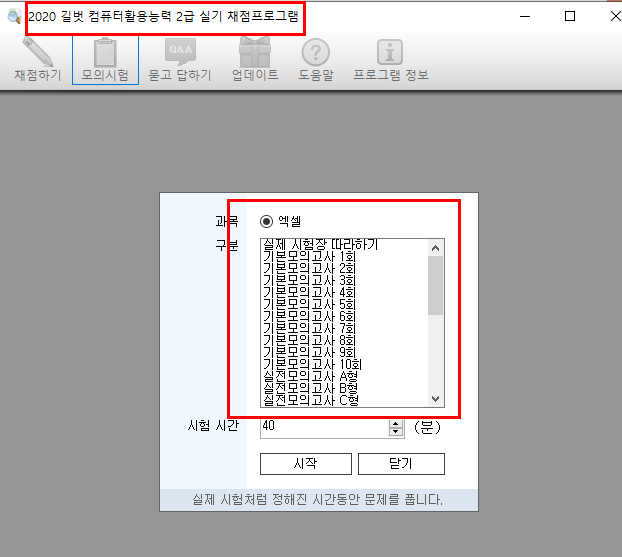Choose 기본모의고사 8회 in list

tap(309, 340)
